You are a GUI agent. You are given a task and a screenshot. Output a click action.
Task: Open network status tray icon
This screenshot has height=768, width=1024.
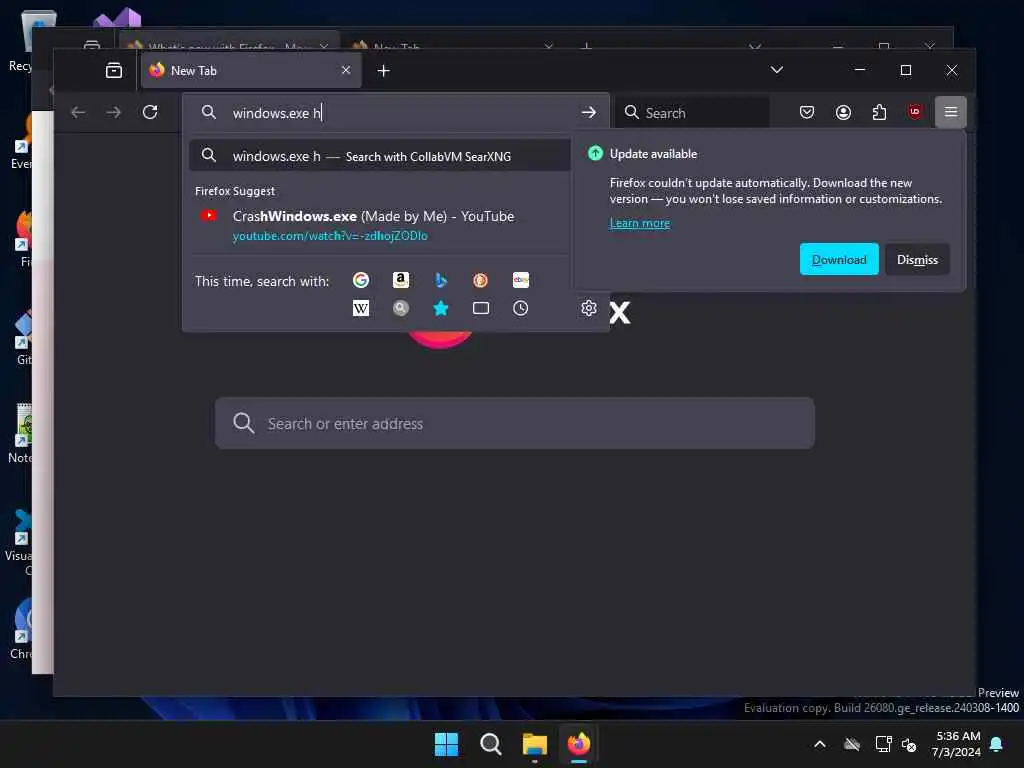883,744
